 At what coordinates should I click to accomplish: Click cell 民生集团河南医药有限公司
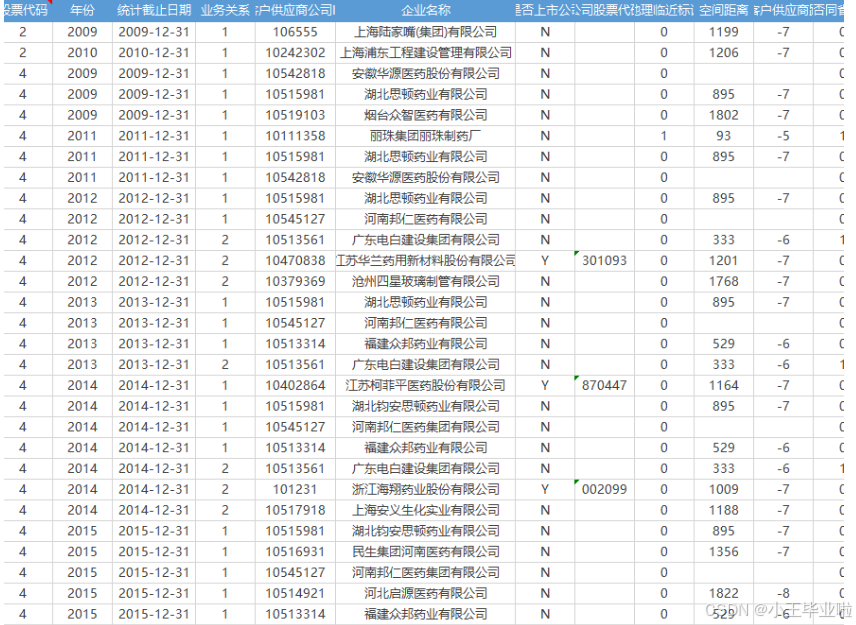click(425, 552)
